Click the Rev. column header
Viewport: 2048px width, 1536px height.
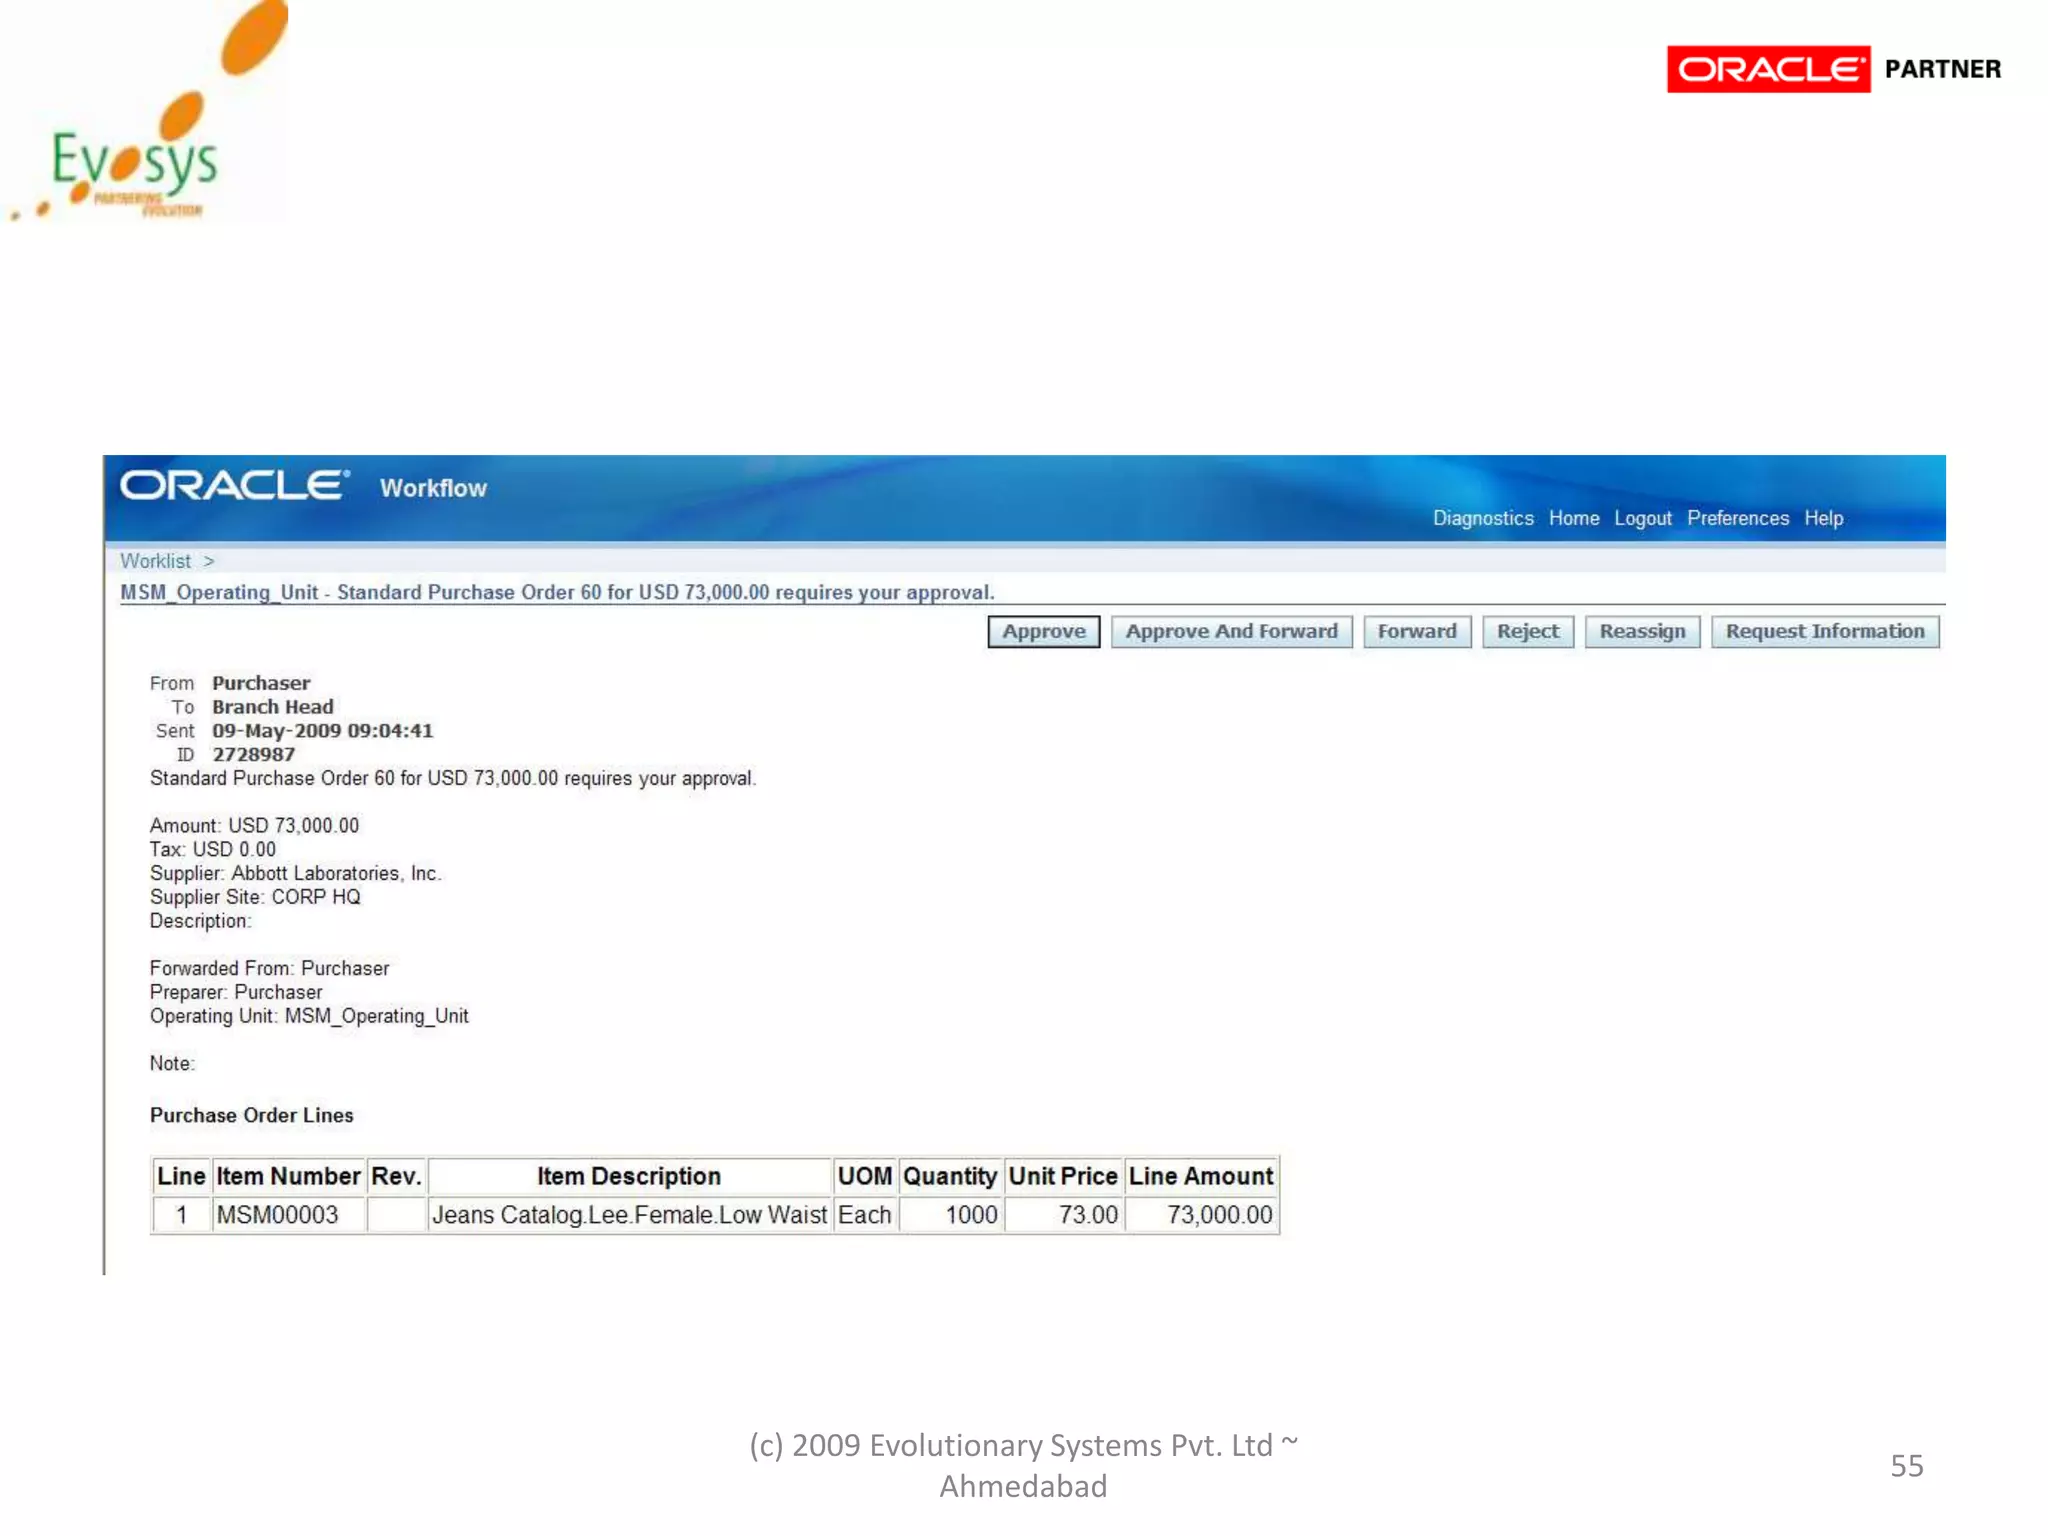(396, 1177)
